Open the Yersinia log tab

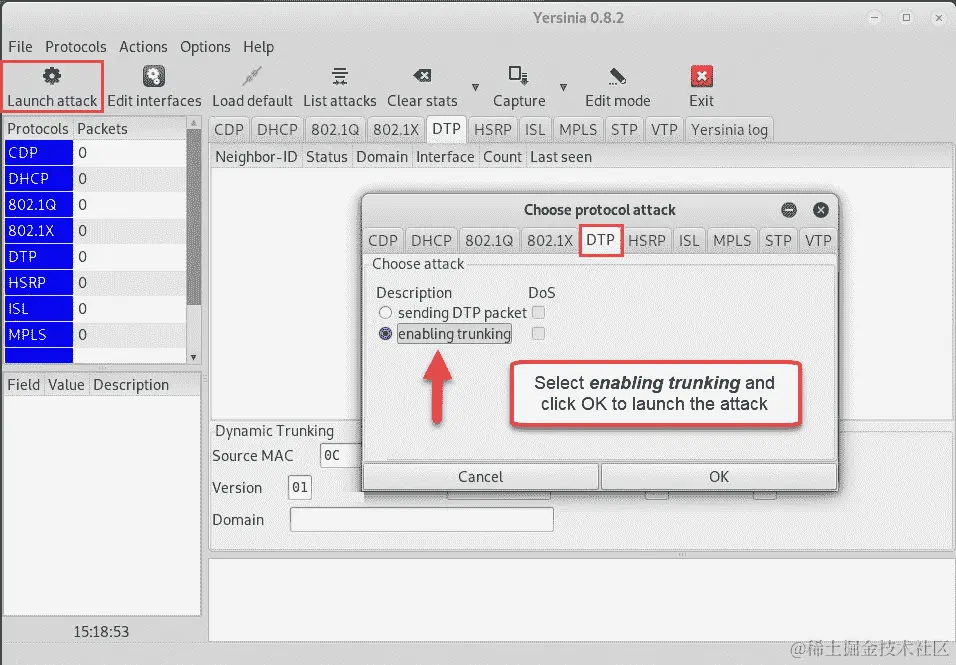coord(729,130)
